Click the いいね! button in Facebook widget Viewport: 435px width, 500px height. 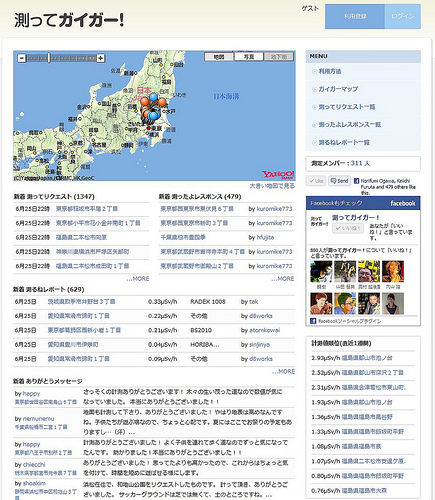pos(348,228)
